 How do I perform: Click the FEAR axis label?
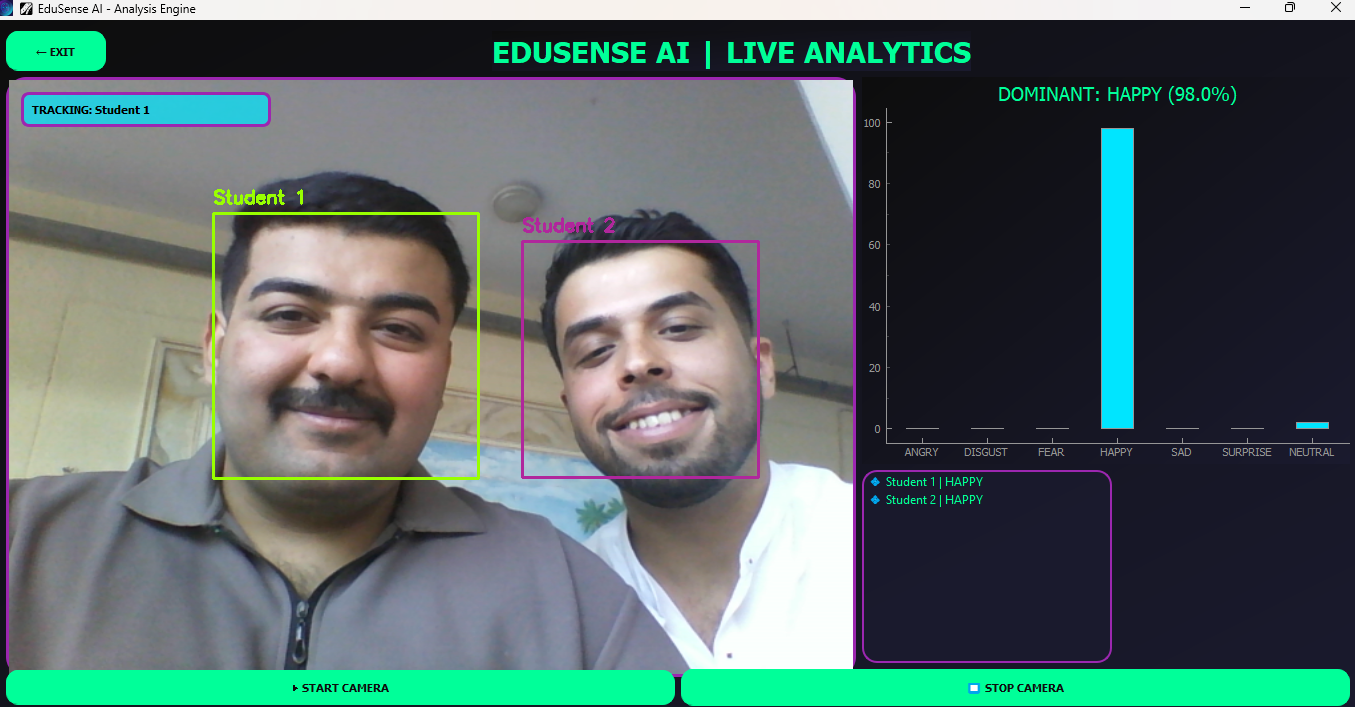click(x=1051, y=453)
